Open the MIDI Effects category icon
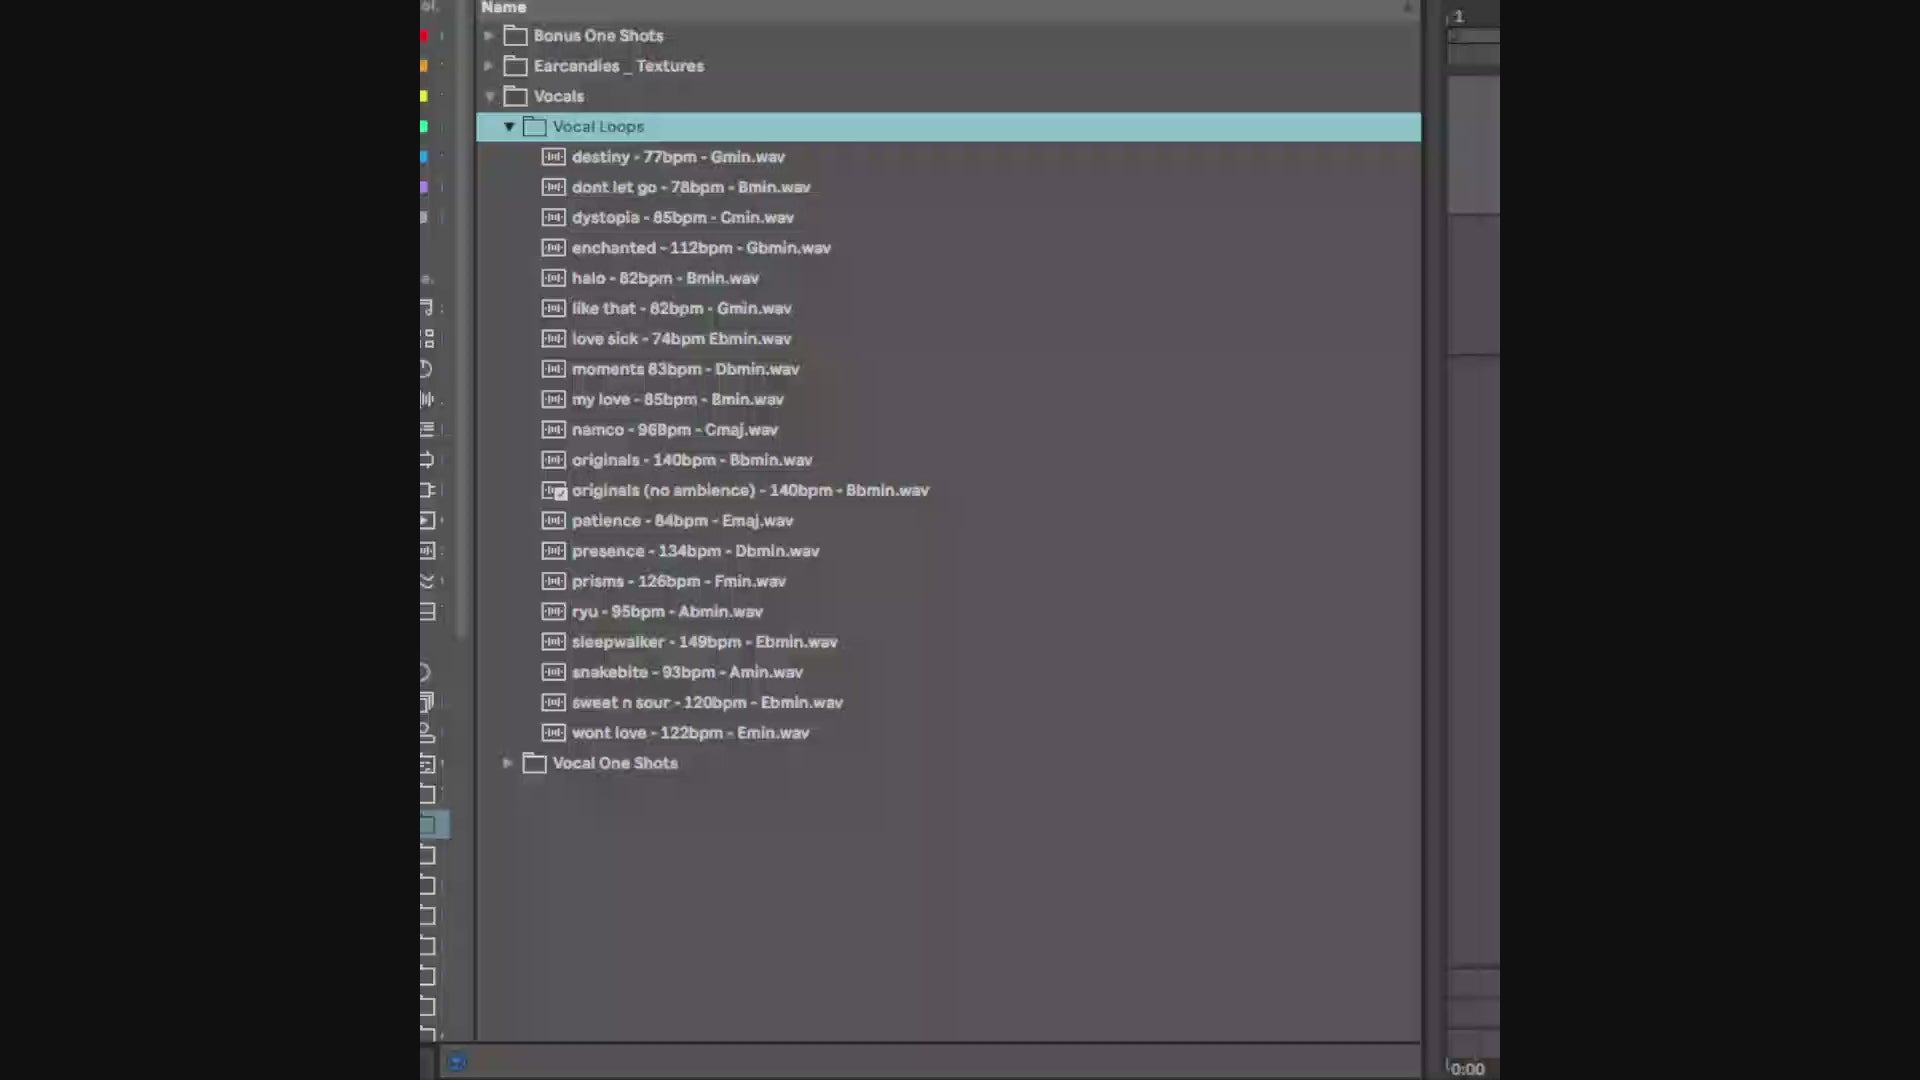 tap(427, 430)
